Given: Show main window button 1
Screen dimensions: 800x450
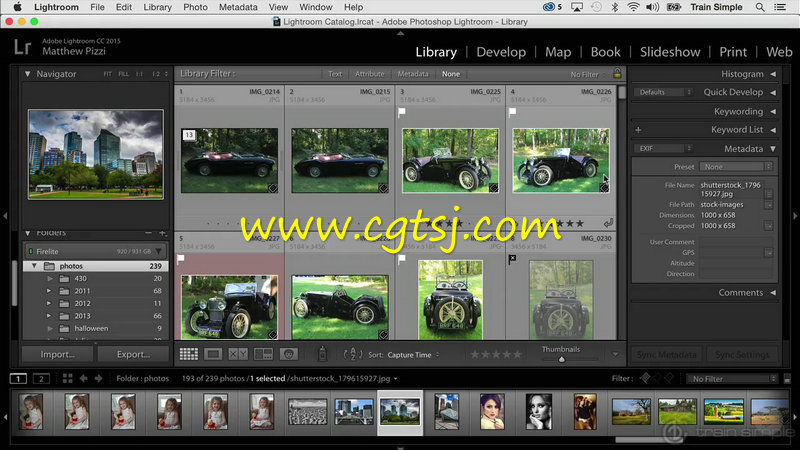Looking at the screenshot, I should [x=18, y=379].
